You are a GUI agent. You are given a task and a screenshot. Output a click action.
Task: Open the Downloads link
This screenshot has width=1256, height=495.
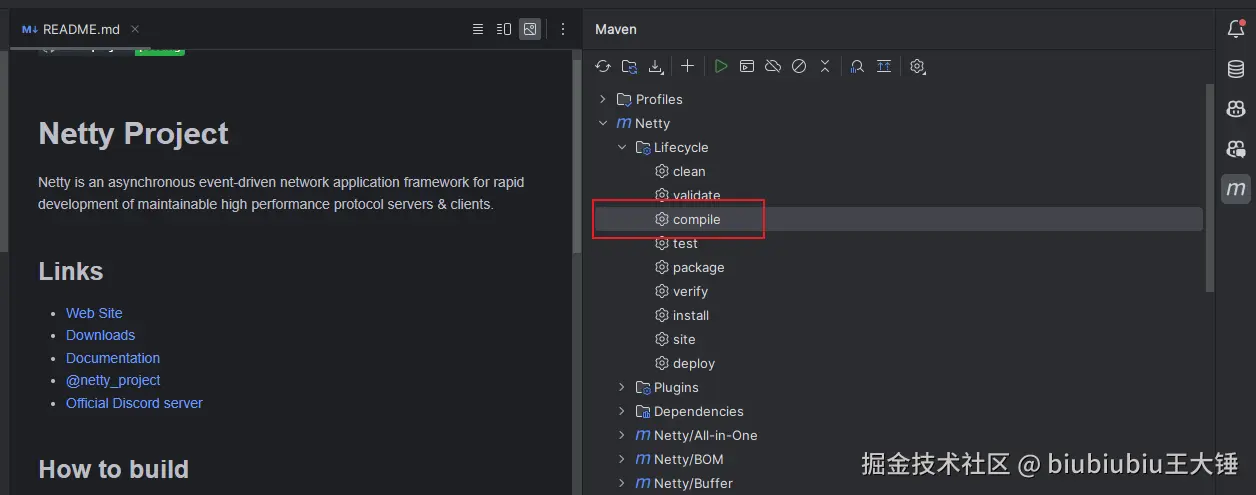pos(100,335)
